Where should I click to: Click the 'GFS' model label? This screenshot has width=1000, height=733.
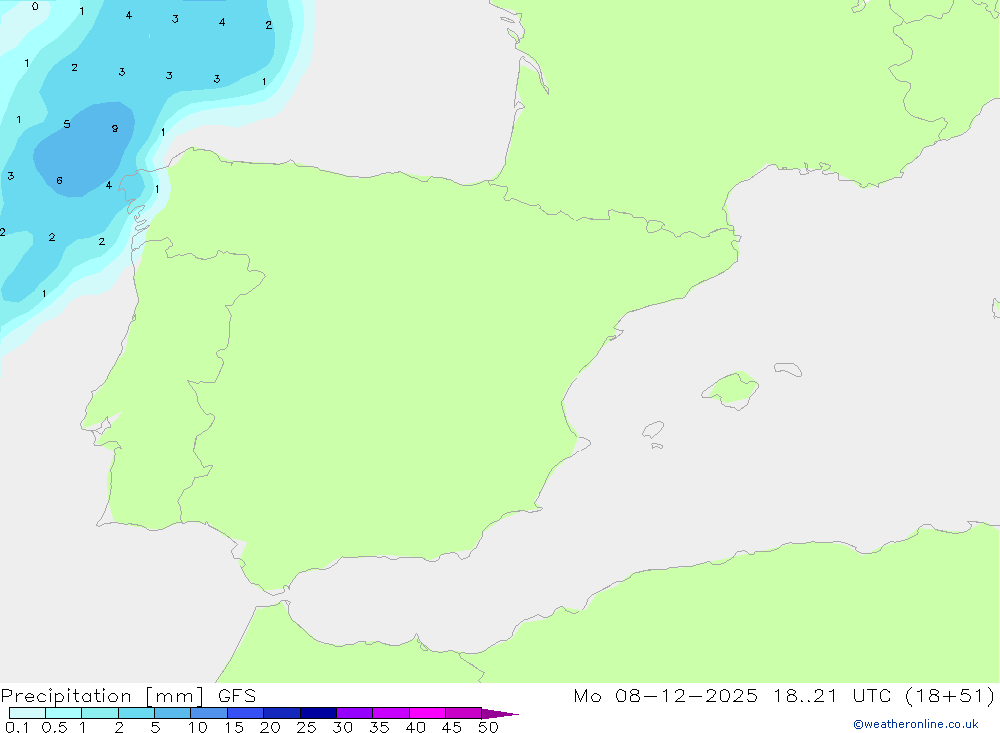pos(237,696)
